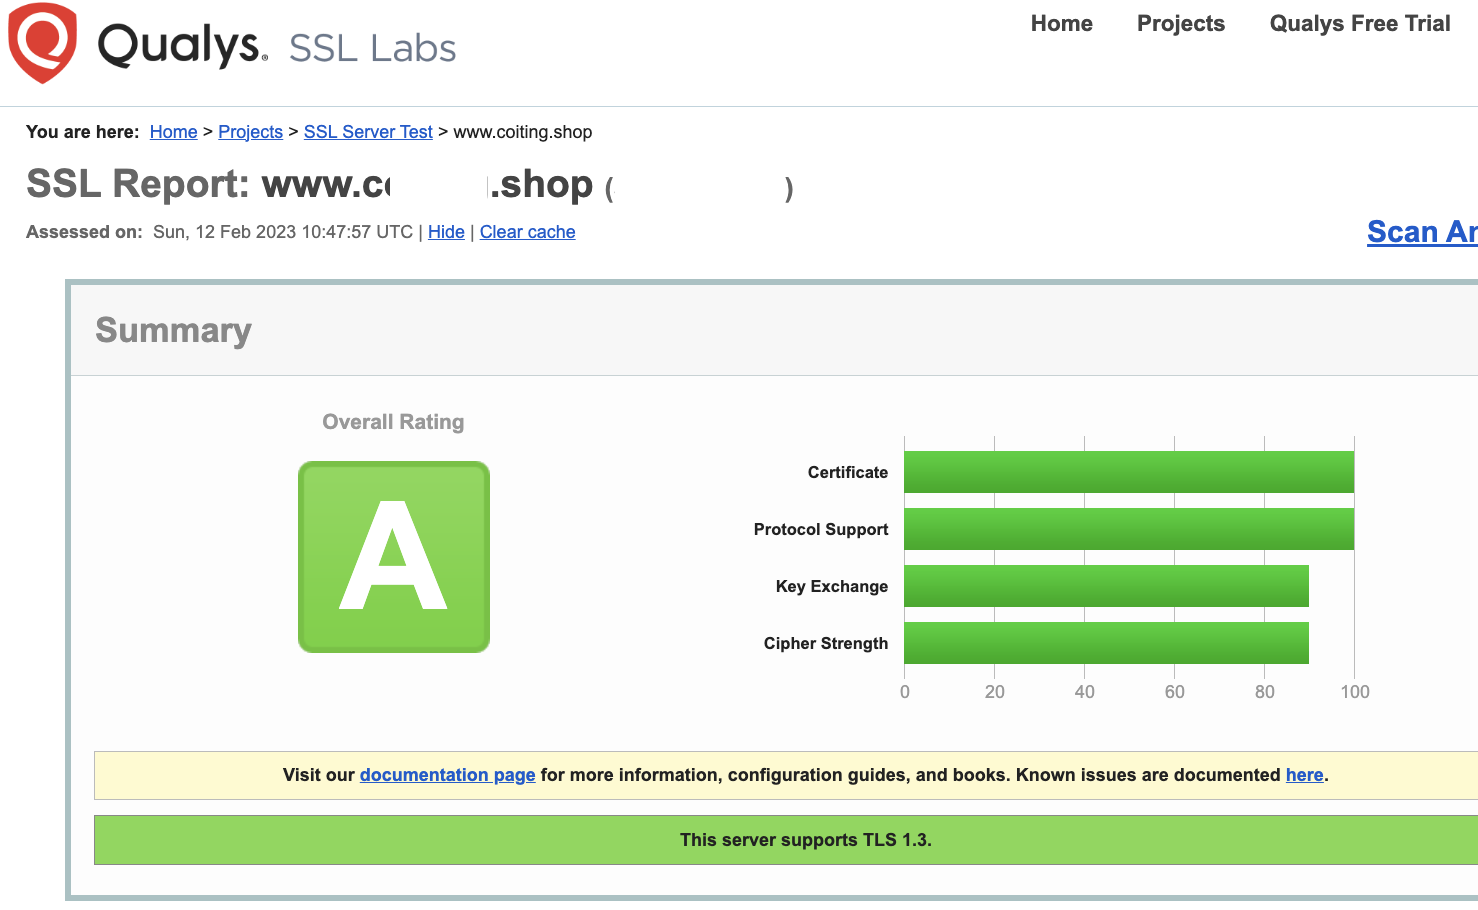
Task: Click the Certificate score bar
Action: point(1129,472)
